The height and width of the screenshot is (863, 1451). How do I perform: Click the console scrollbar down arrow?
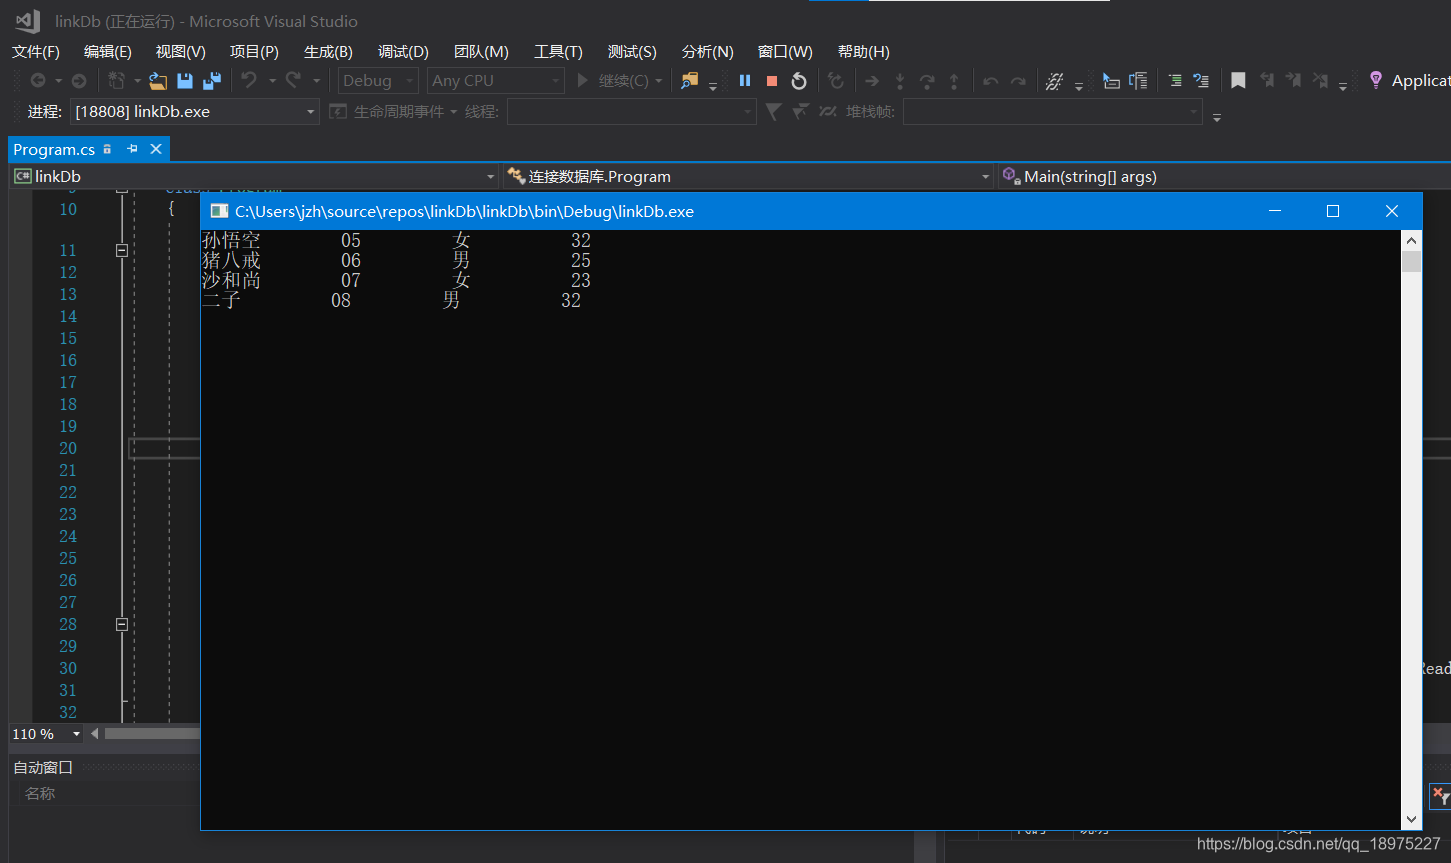[1411, 819]
